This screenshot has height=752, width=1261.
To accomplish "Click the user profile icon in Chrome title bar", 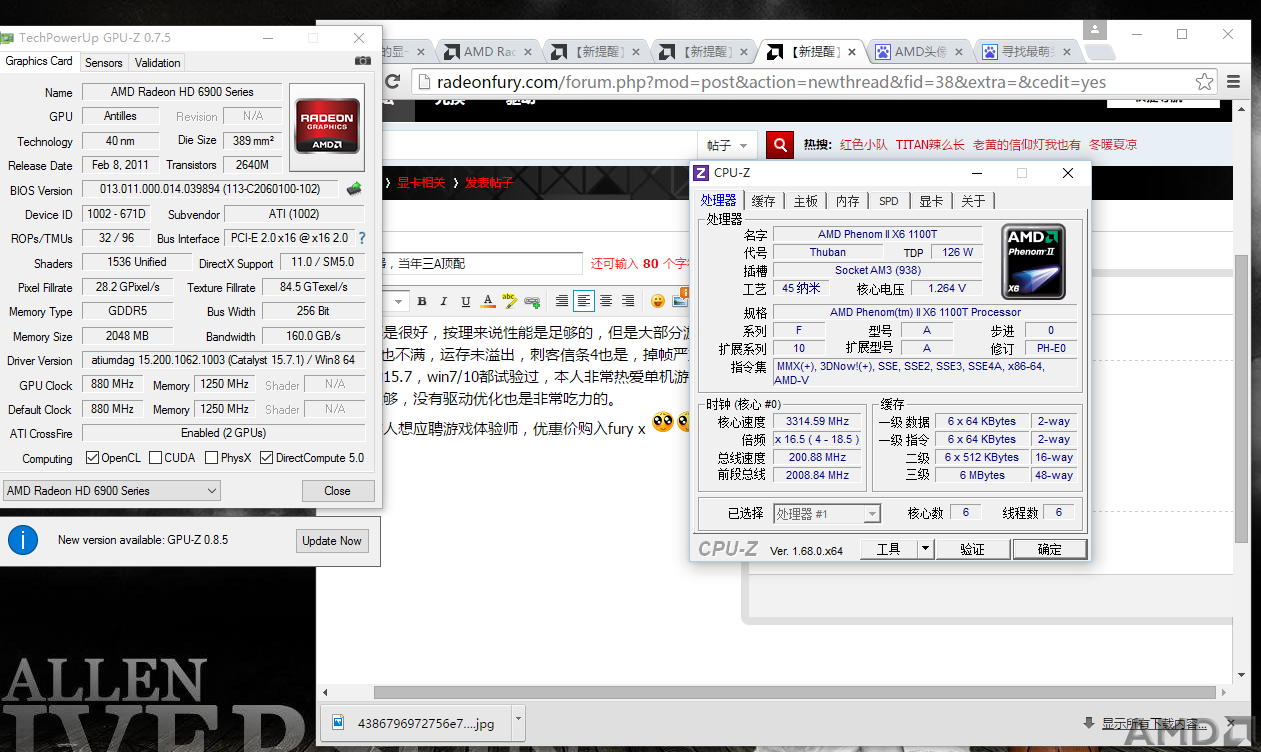I will click(1096, 30).
